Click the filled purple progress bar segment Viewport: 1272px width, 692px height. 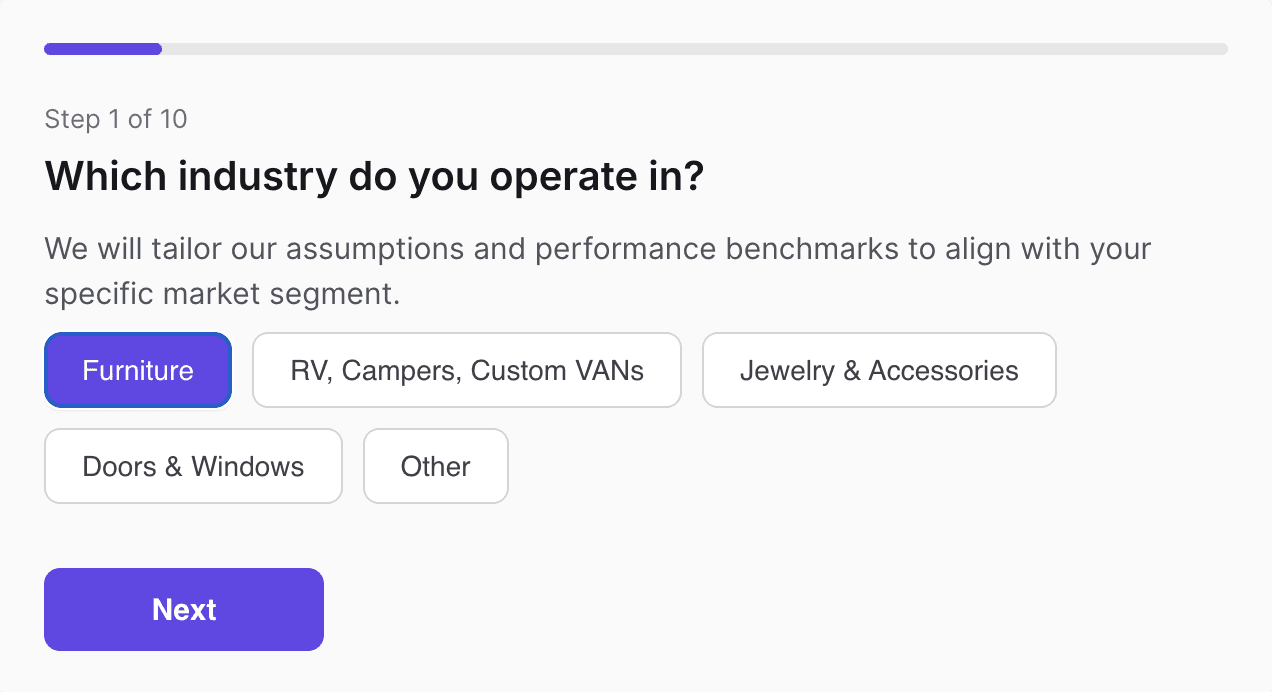[x=103, y=49]
